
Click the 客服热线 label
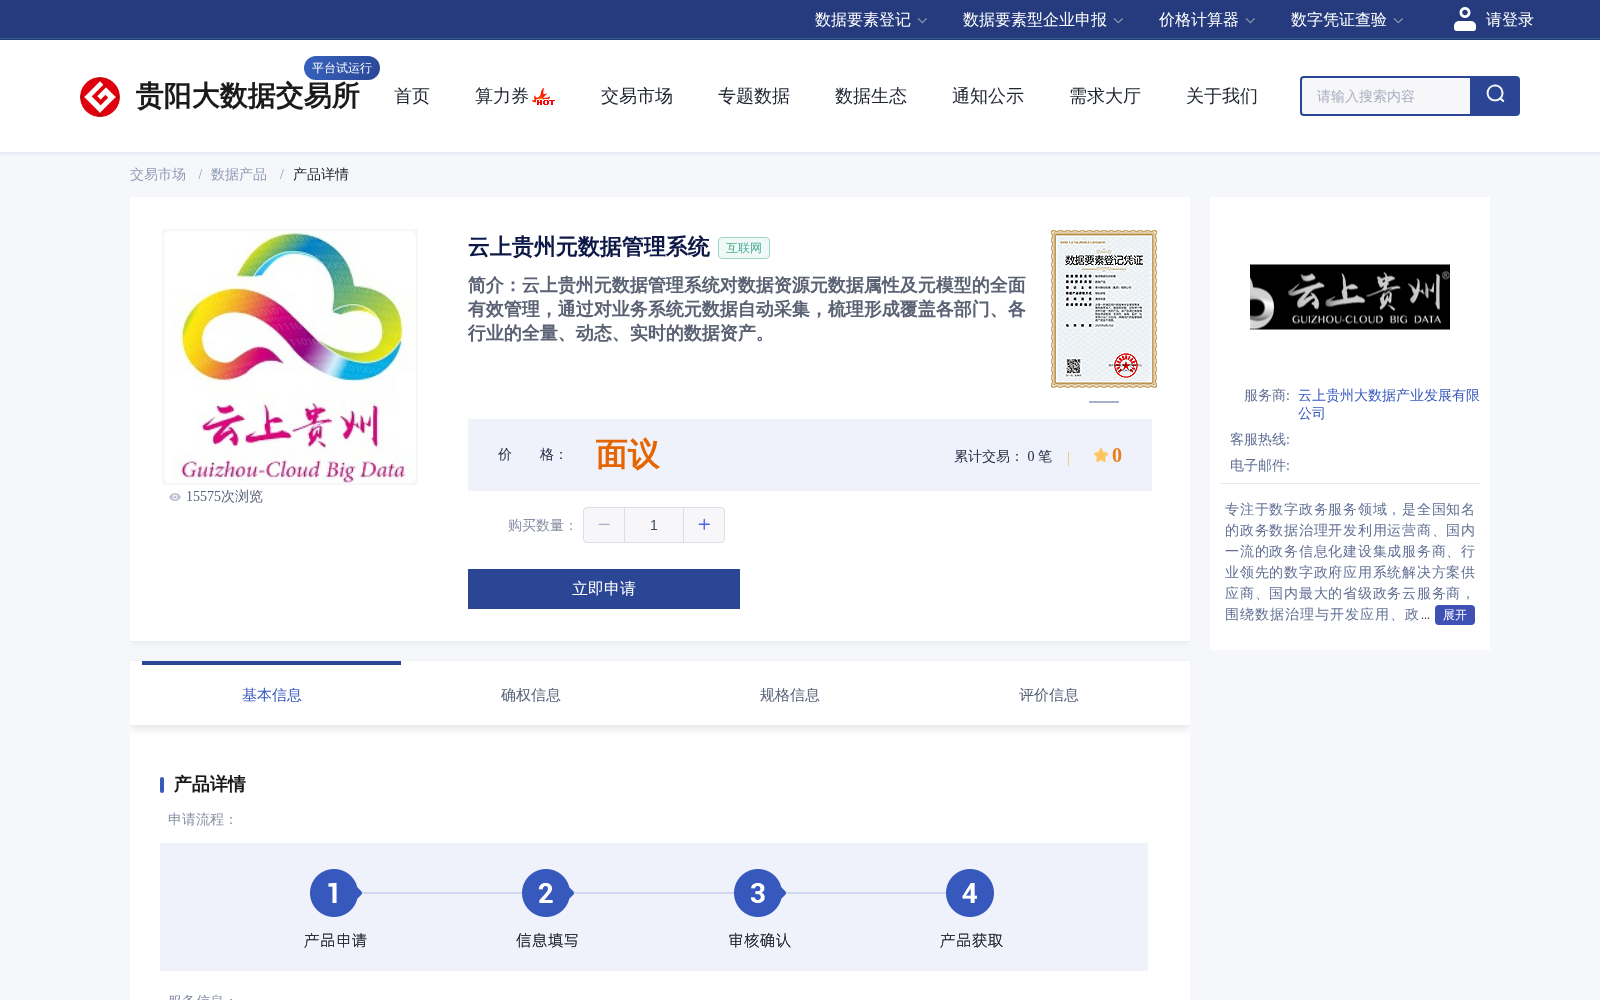coord(1260,439)
